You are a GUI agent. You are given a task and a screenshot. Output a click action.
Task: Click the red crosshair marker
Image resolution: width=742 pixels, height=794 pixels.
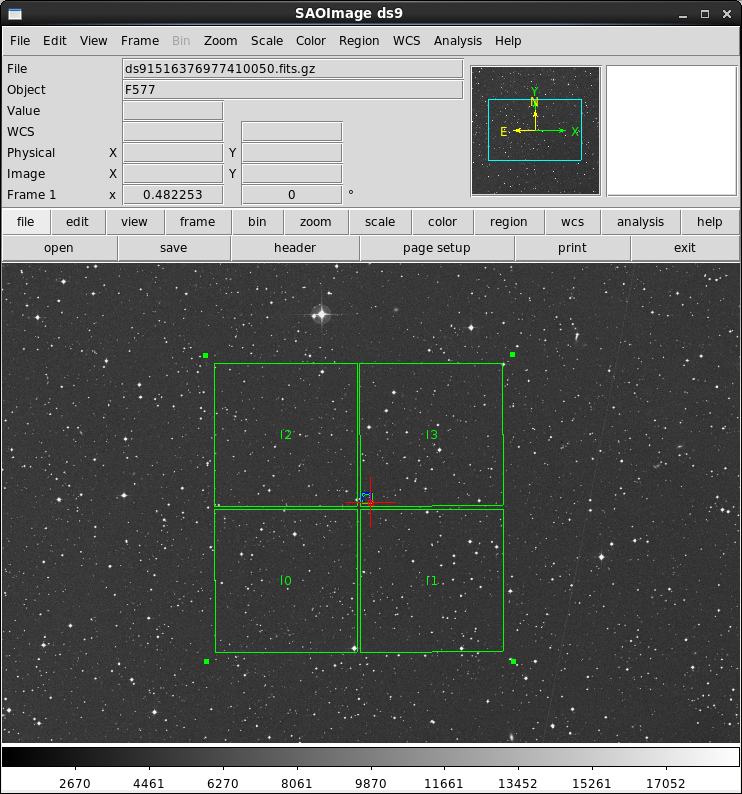coord(370,502)
